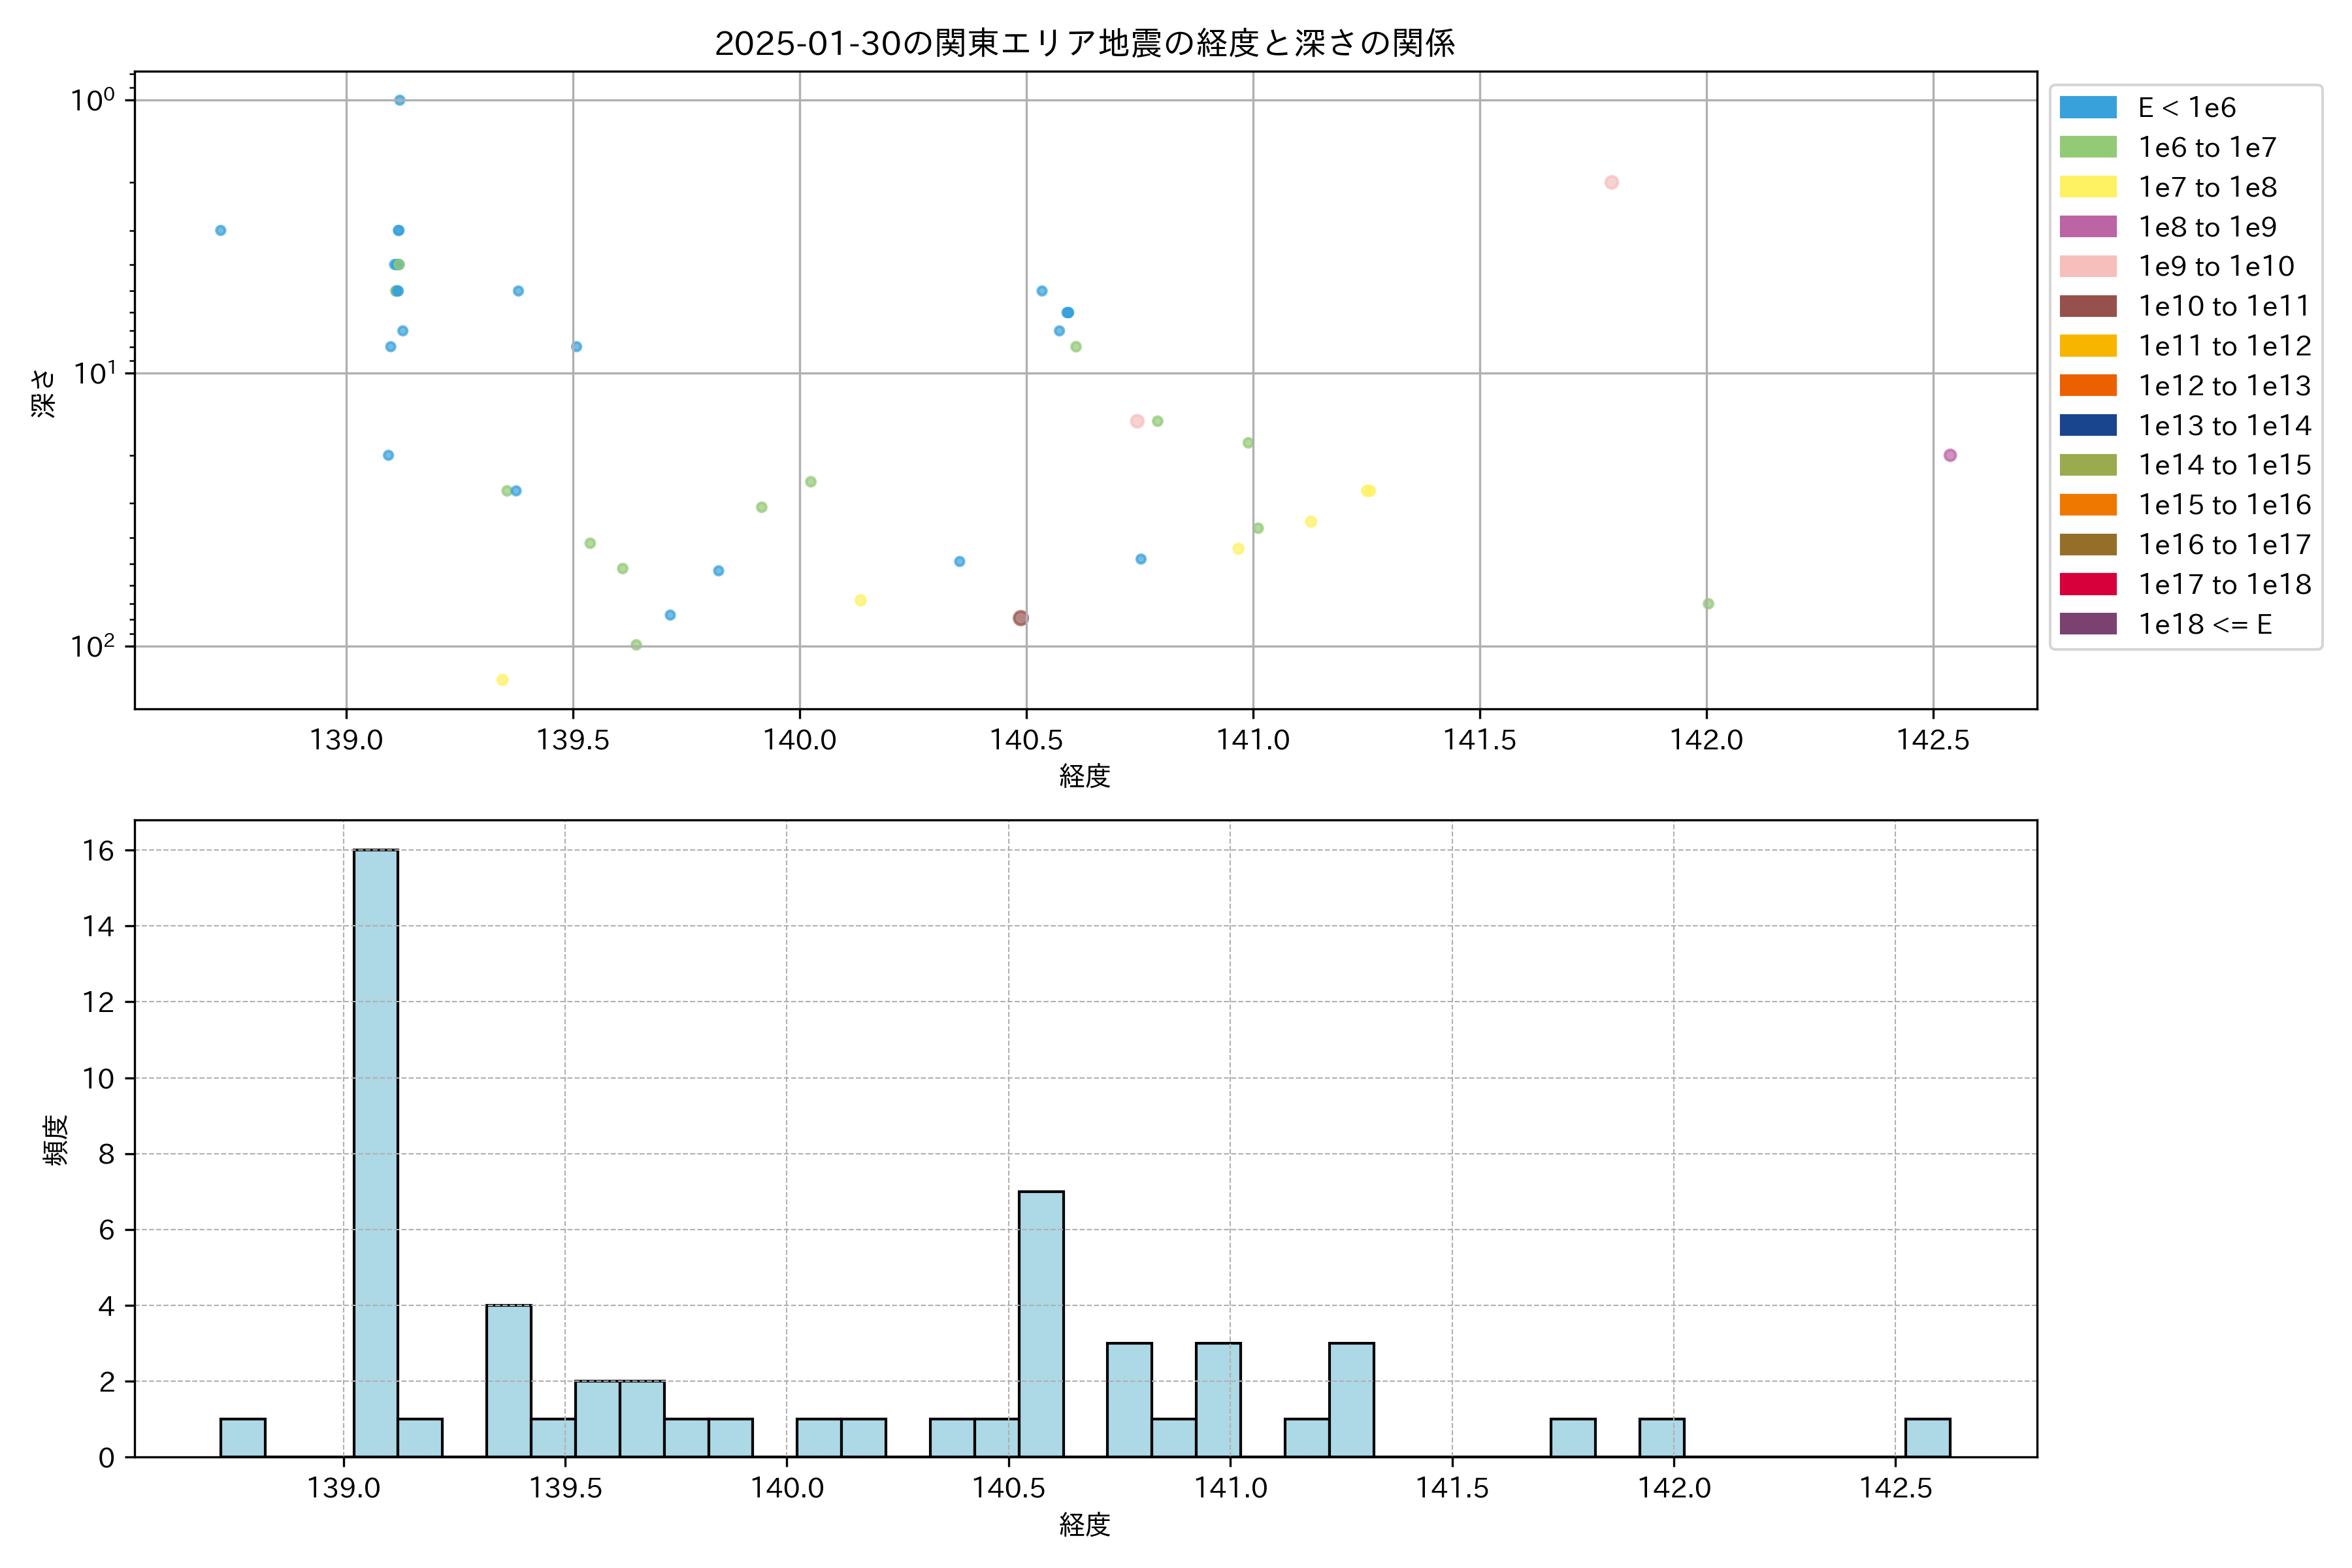The image size is (2352, 1568).
Task: Click the green 1e6 to 1e7 swatch
Action: tap(2088, 147)
